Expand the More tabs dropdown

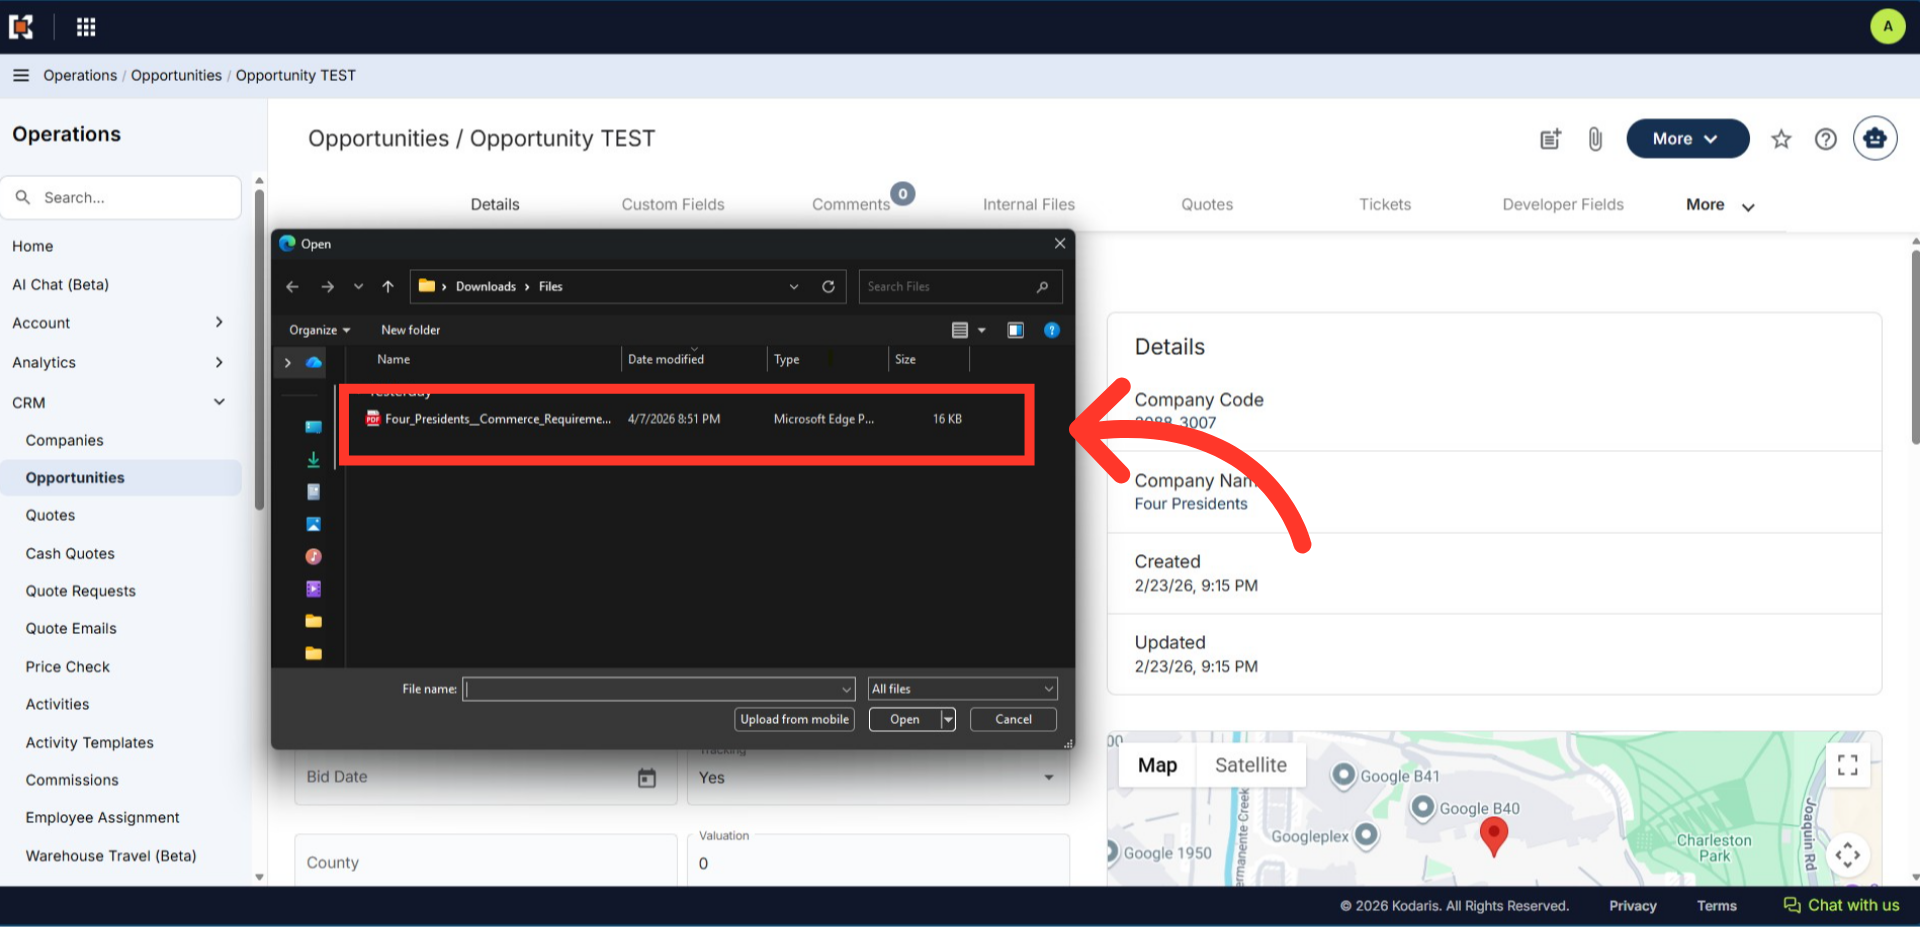(x=1720, y=205)
